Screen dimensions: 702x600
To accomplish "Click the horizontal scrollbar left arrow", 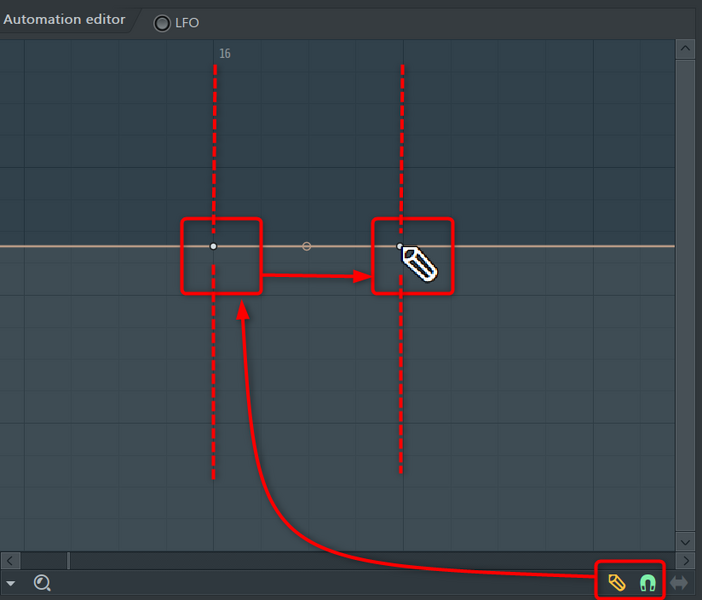I will [x=9, y=560].
